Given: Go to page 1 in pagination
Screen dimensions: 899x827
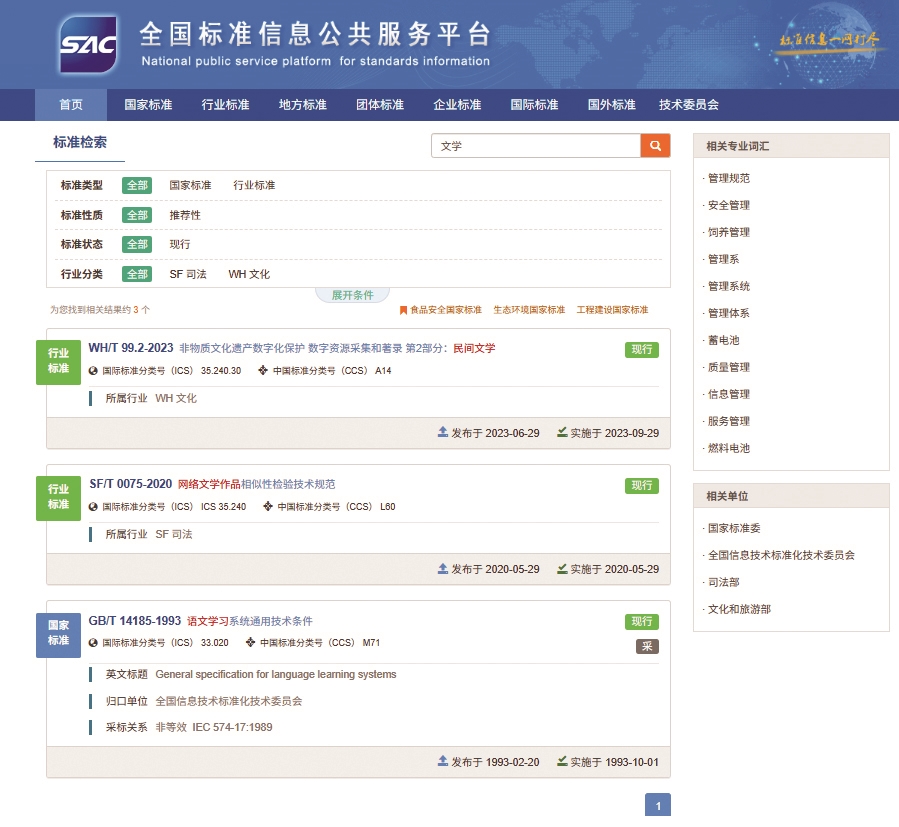Looking at the screenshot, I should 658,806.
